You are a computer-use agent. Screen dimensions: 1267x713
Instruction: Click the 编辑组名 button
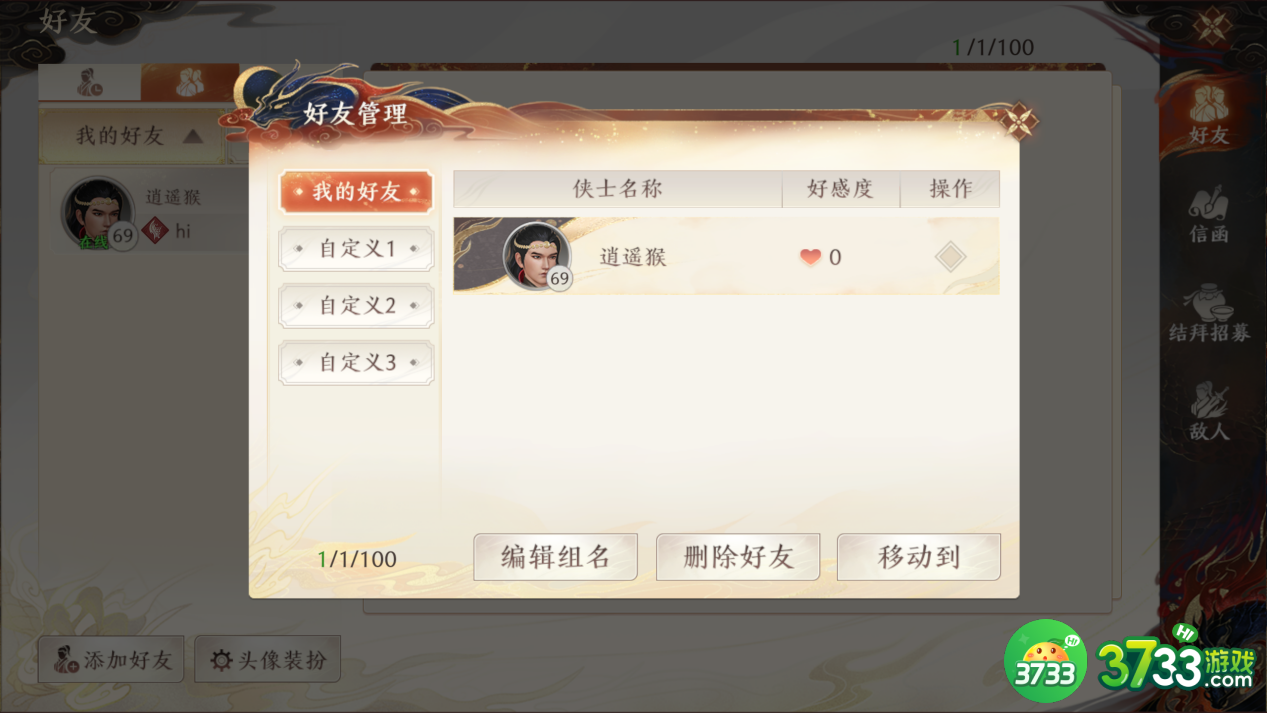[555, 557]
